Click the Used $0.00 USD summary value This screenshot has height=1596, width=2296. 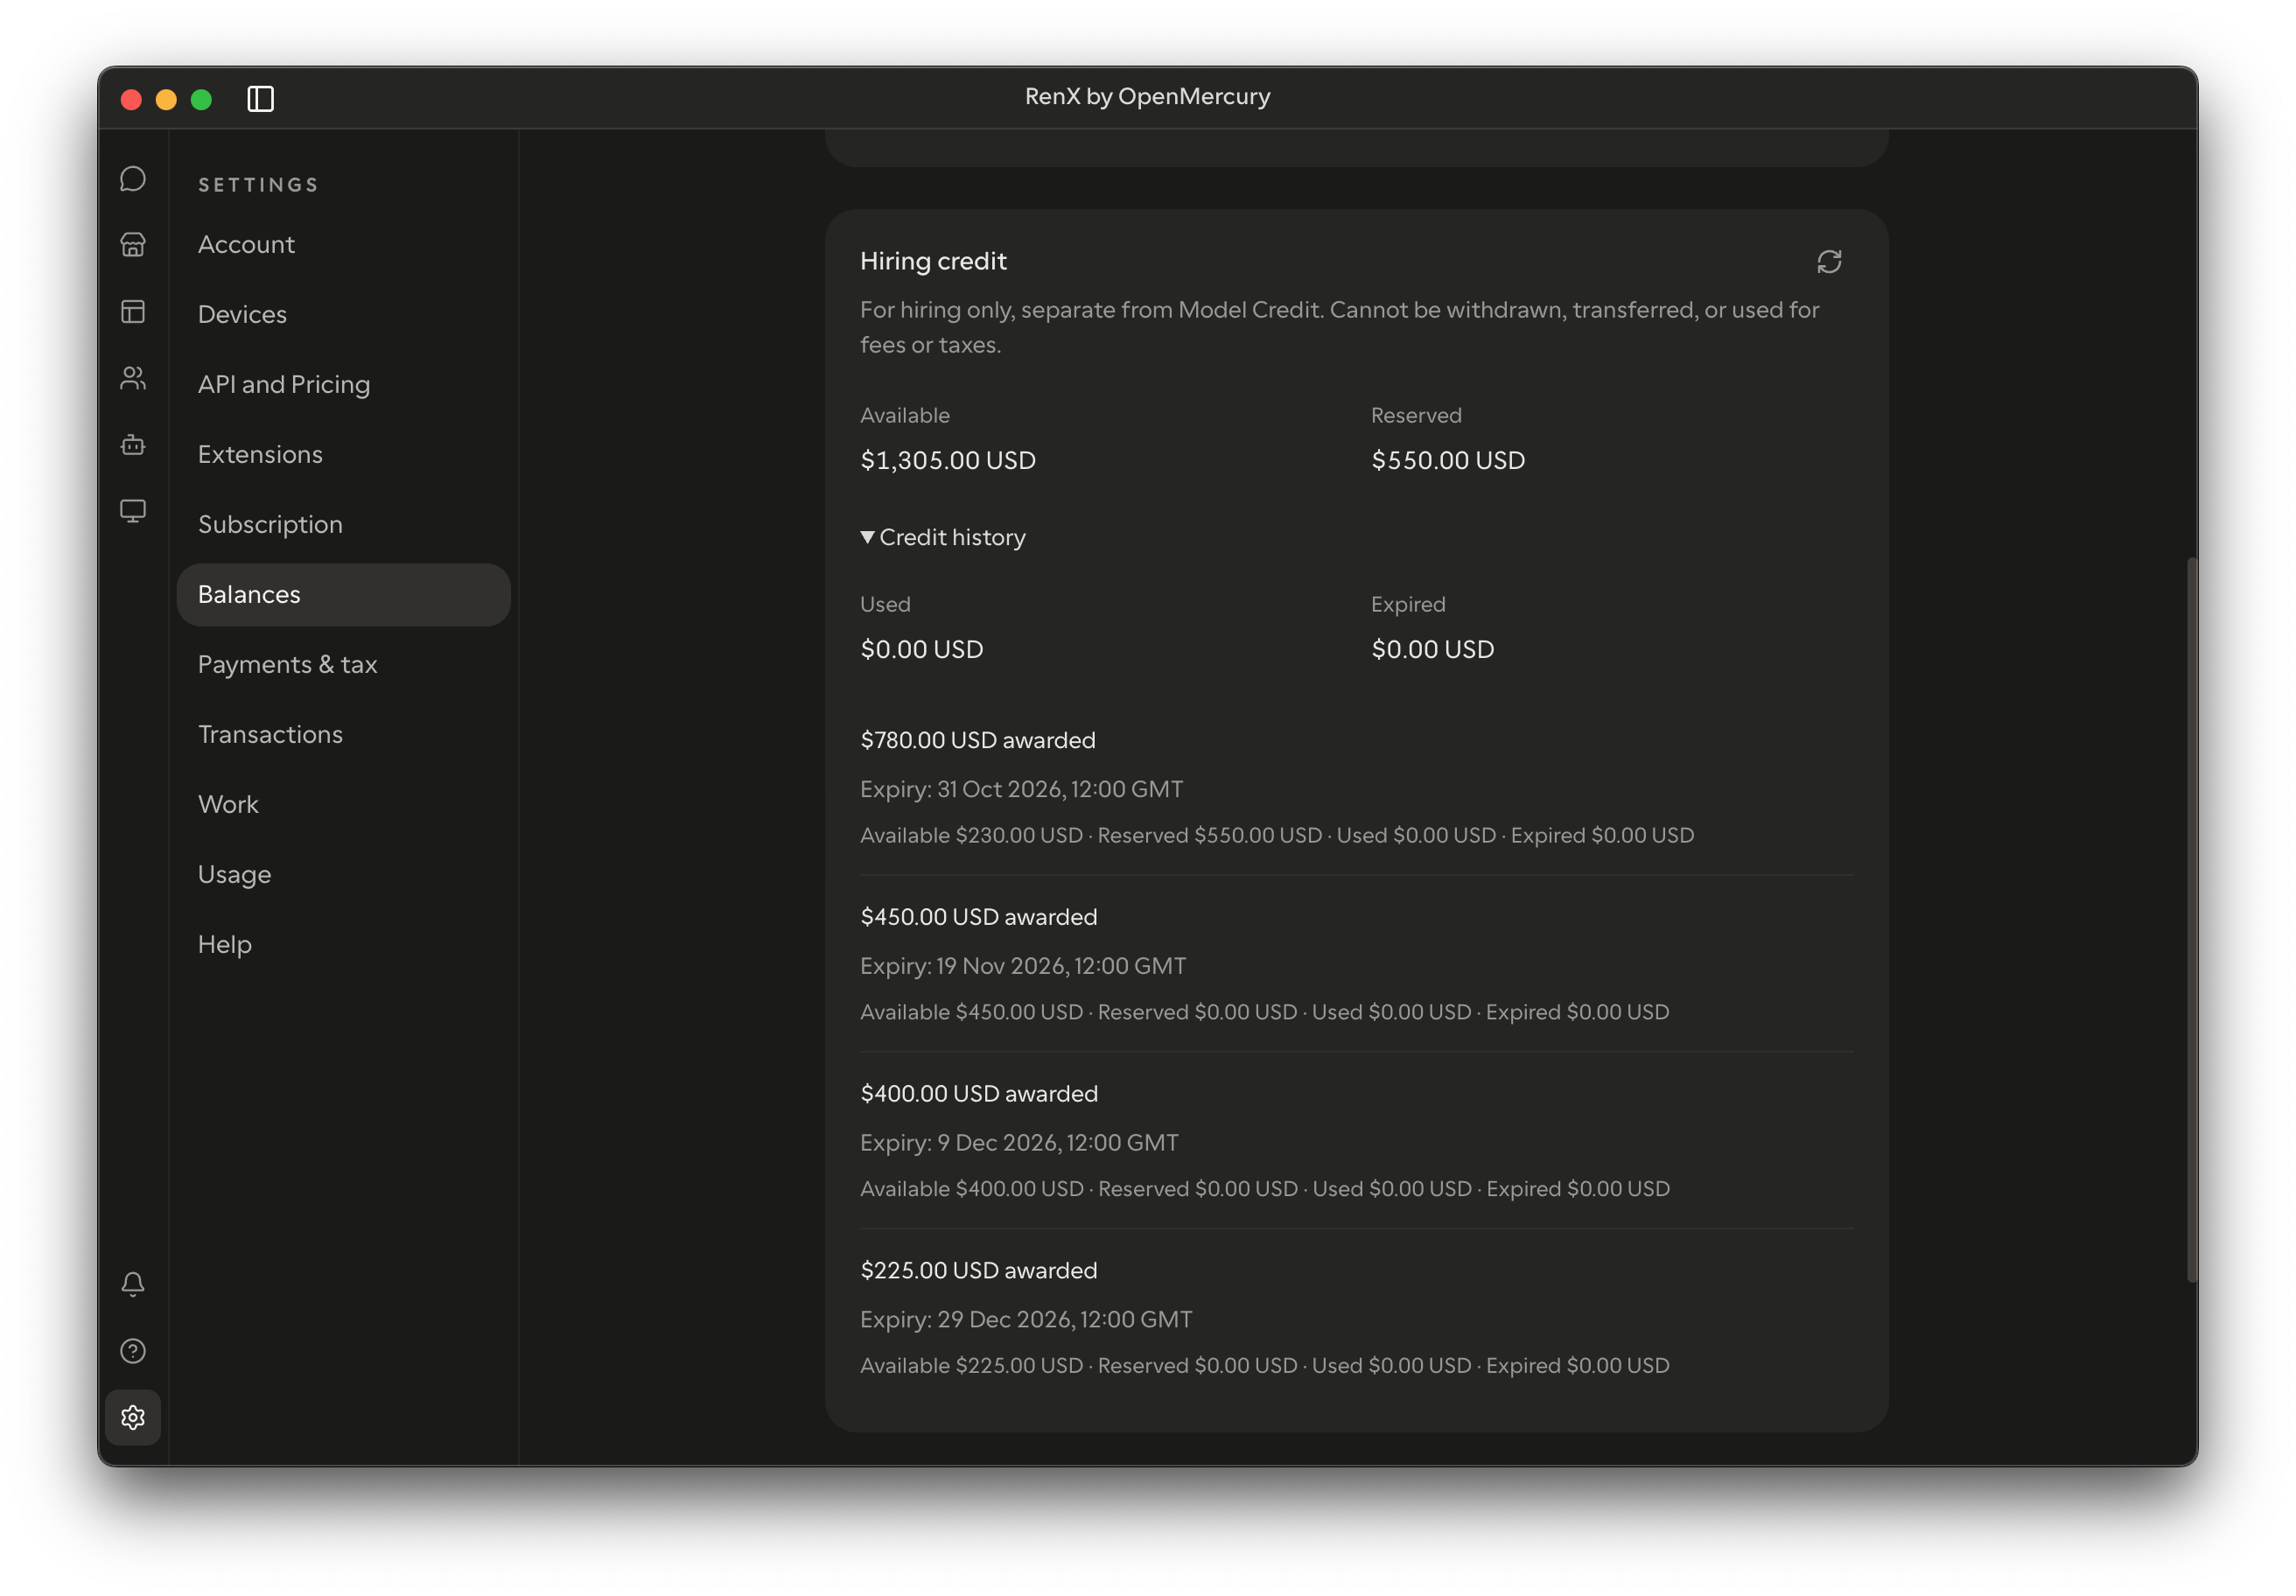pos(921,649)
